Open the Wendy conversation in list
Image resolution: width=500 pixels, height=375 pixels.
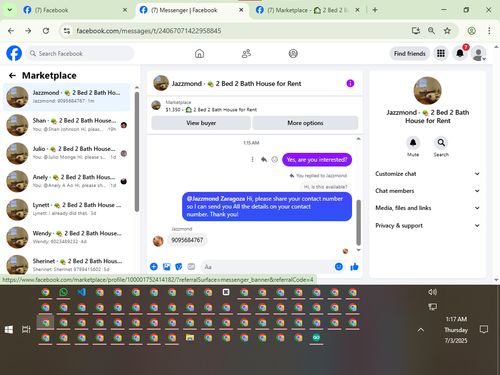point(67,237)
